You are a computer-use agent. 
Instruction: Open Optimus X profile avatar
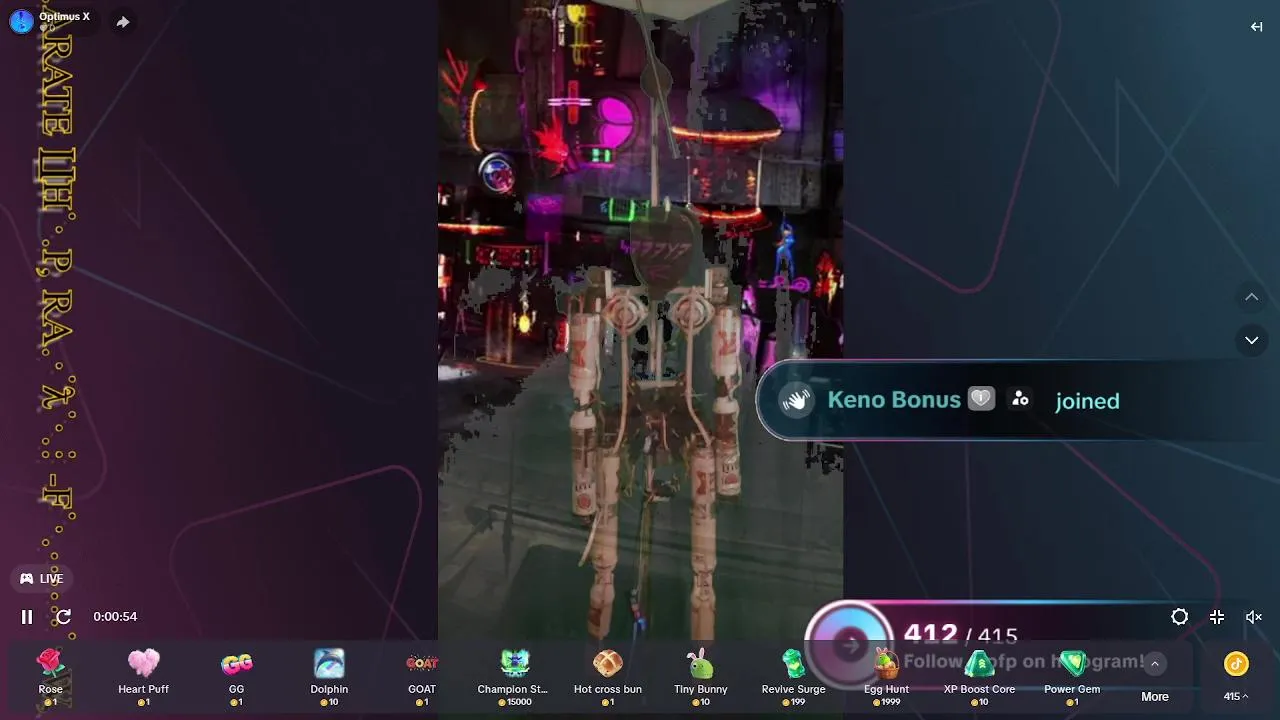[x=21, y=21]
